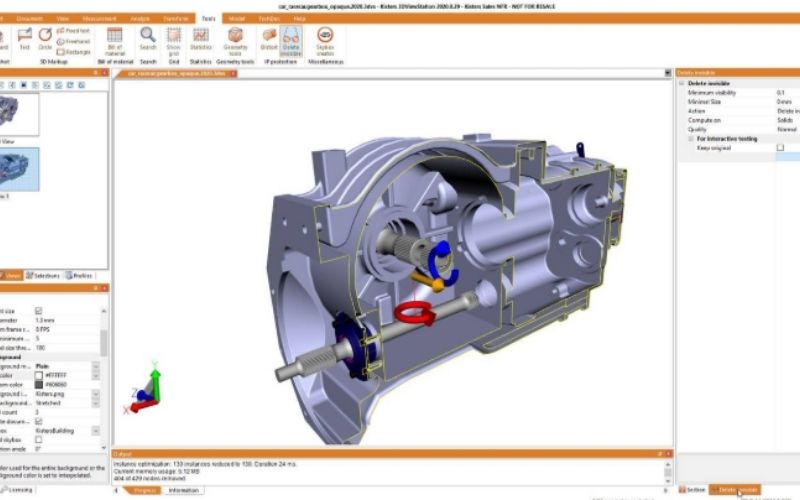Image resolution: width=800 pixels, height=500 pixels.
Task: Activate the Delete invisible ribbon tool
Action: (291, 41)
